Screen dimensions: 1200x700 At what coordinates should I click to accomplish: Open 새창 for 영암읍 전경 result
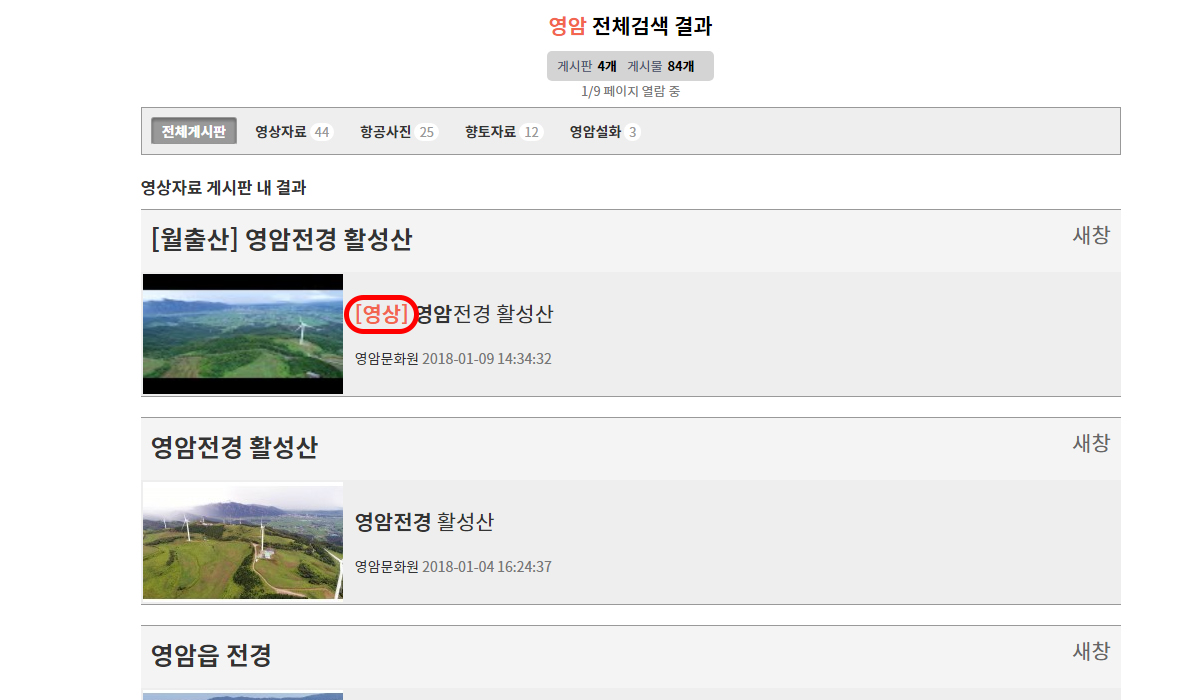tap(1091, 651)
